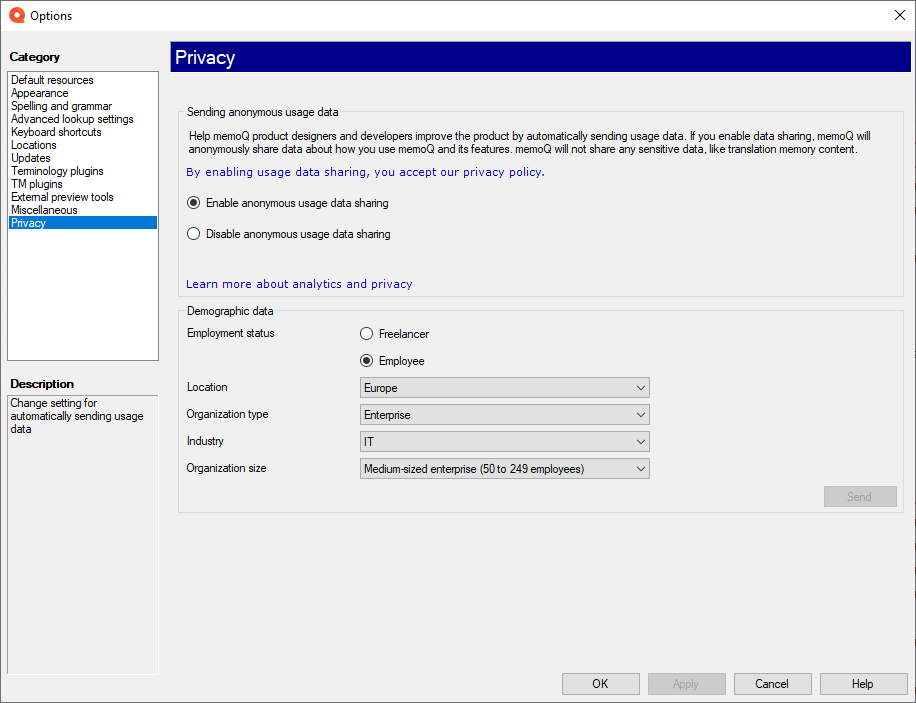This screenshot has width=916, height=703.
Task: Select the Miscellaneous category
Action: (44, 210)
